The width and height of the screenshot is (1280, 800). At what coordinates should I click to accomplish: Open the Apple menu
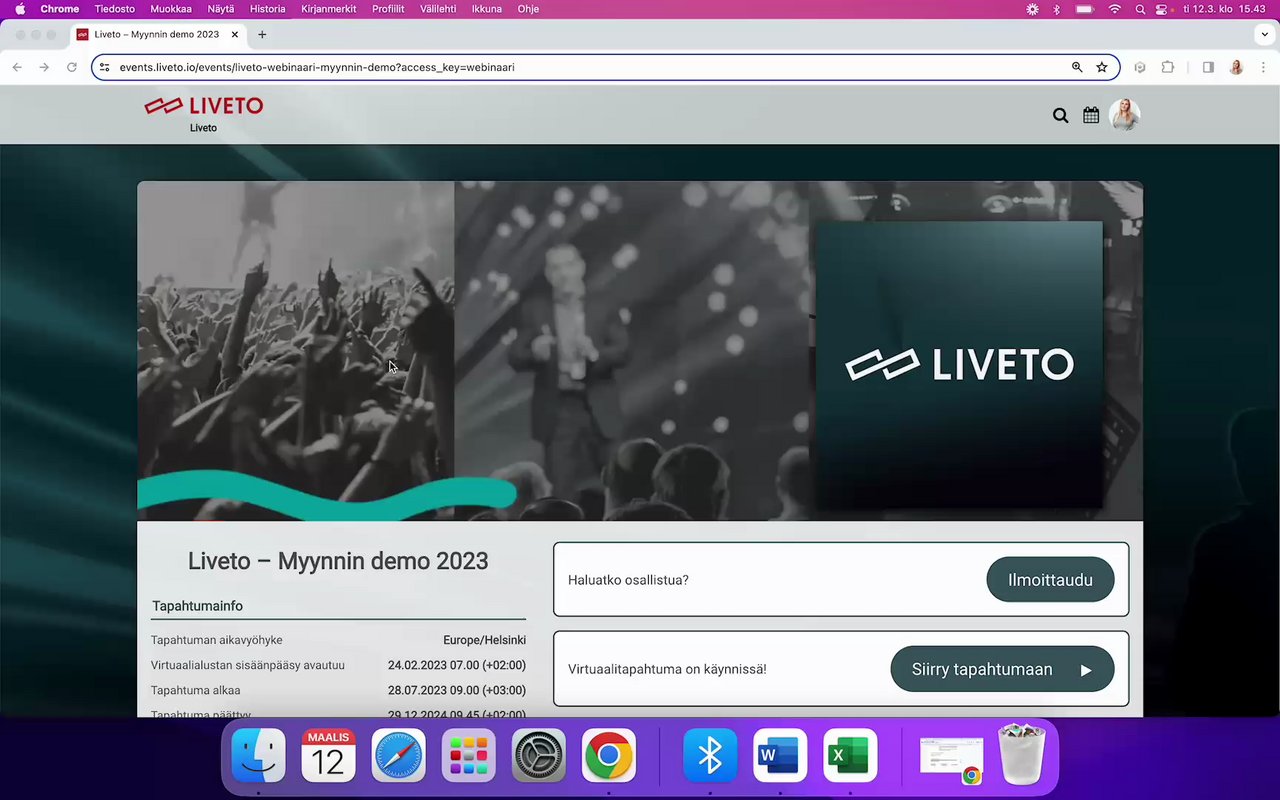(19, 9)
